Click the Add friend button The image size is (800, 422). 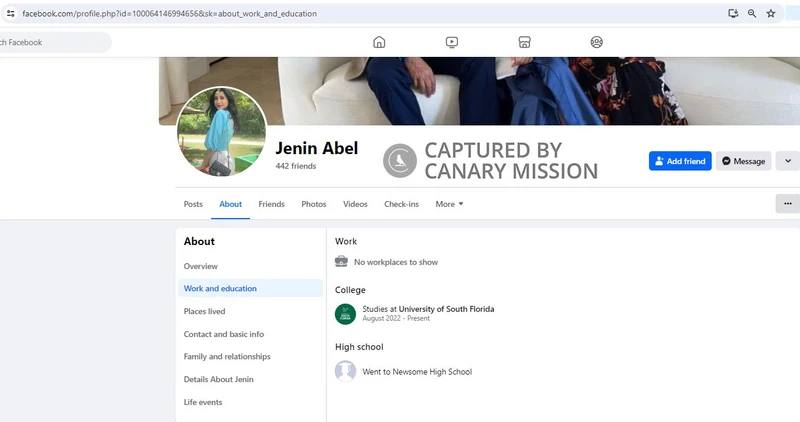[x=680, y=161]
